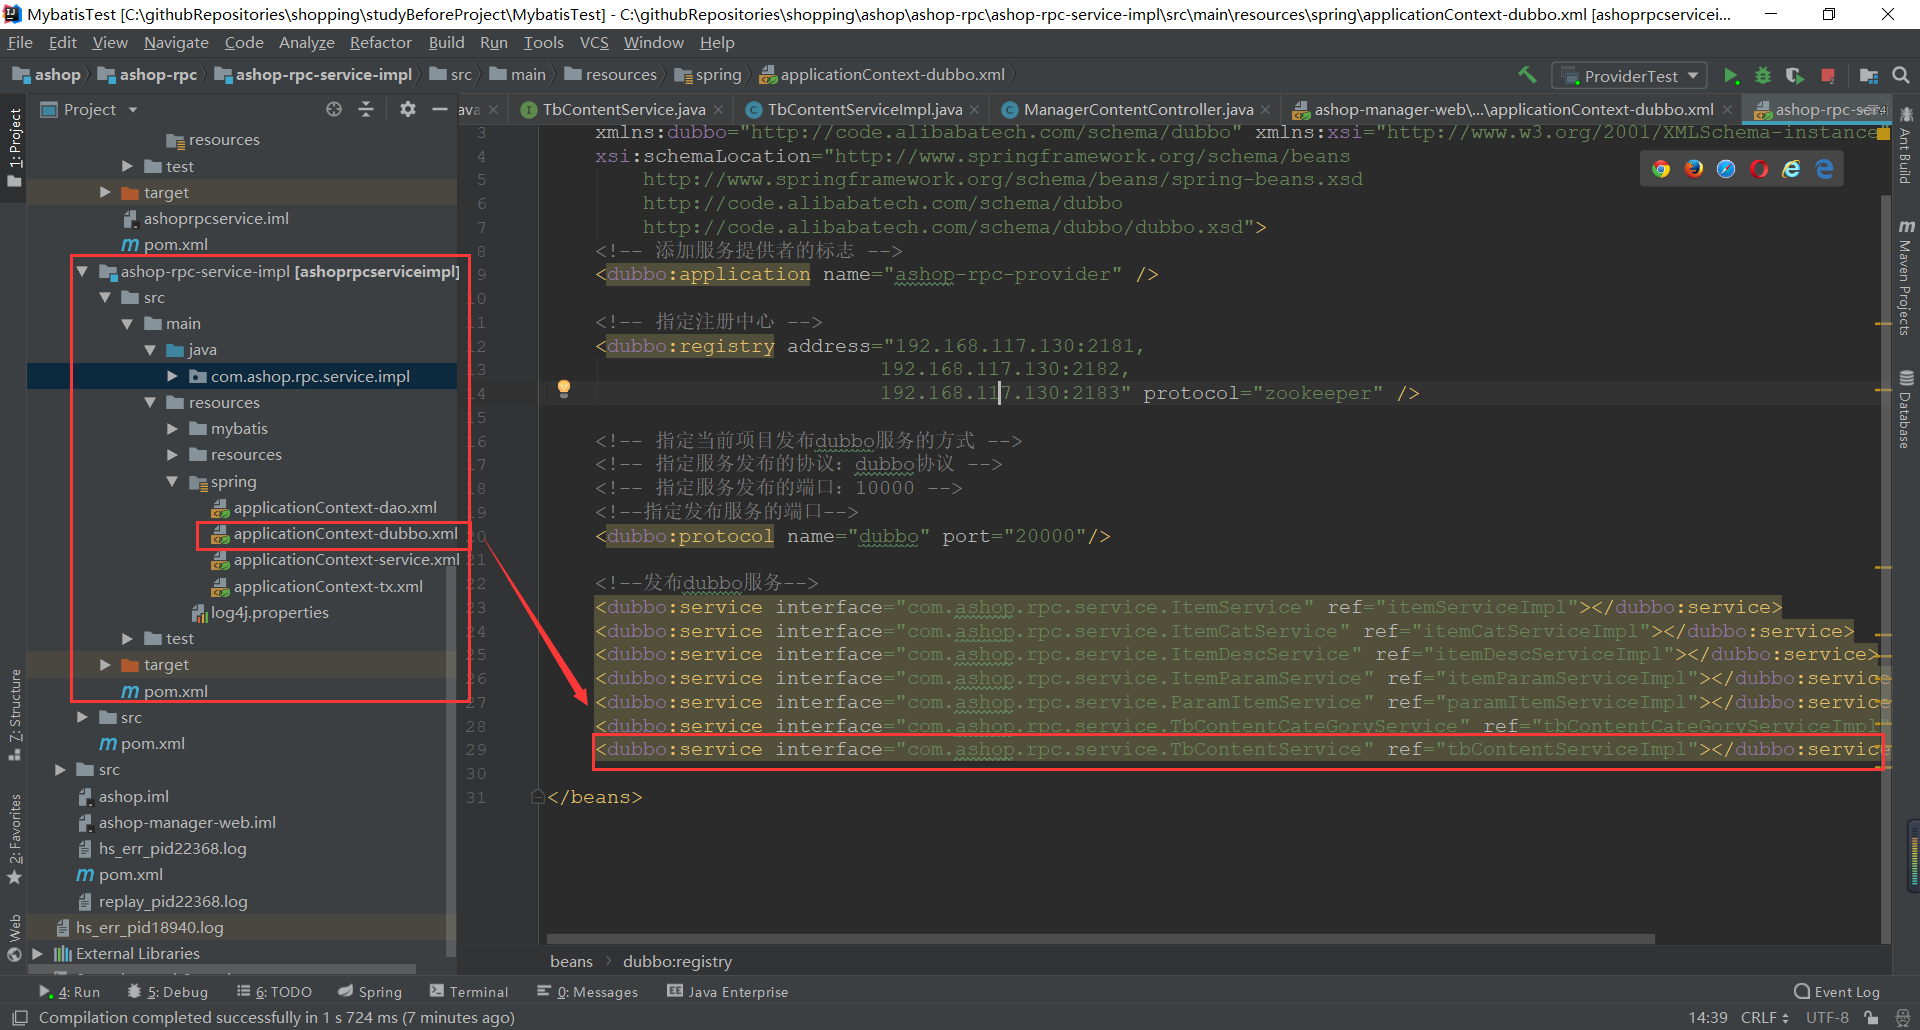Open the 5: Debug tool window
Image resolution: width=1920 pixels, height=1030 pixels.
168,992
